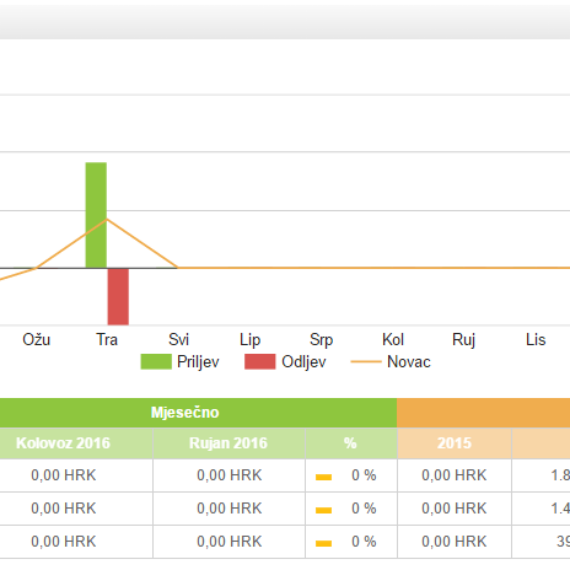Click the orange Novac line peak
Image resolution: width=570 pixels, height=570 pixels.
(x=107, y=219)
